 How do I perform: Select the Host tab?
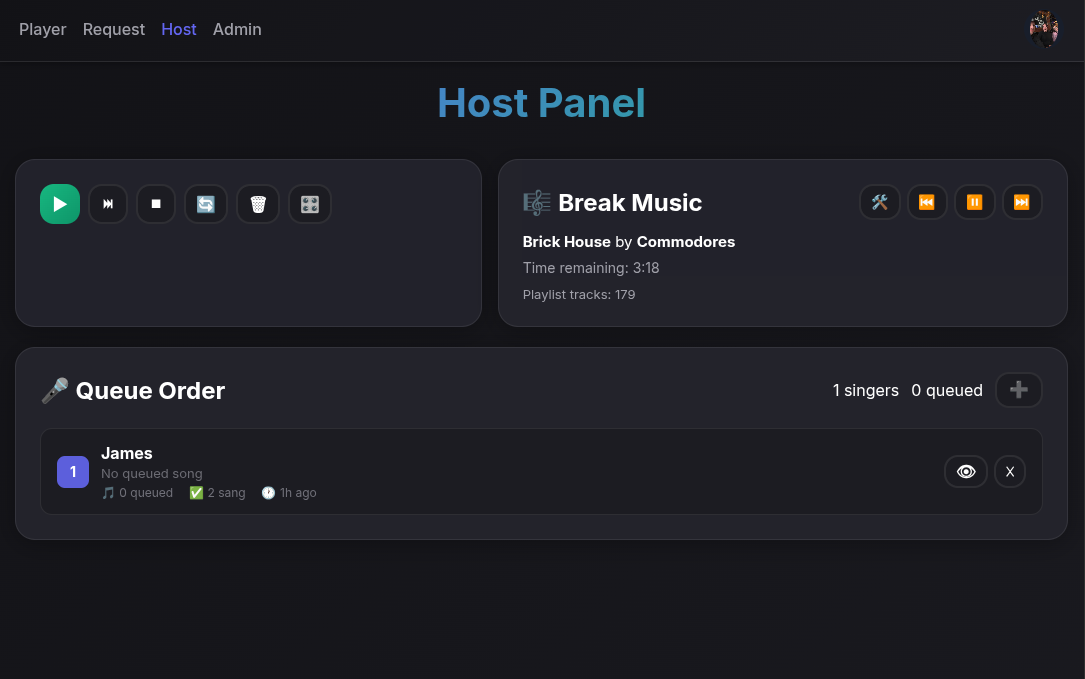point(179,29)
